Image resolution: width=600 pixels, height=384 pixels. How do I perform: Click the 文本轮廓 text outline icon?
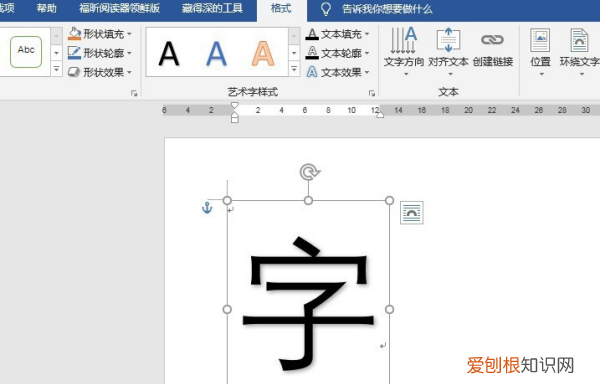pos(312,53)
